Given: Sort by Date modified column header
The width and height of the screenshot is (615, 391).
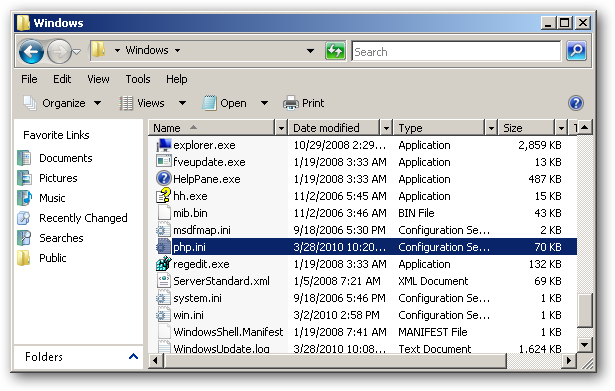Looking at the screenshot, I should coord(334,128).
